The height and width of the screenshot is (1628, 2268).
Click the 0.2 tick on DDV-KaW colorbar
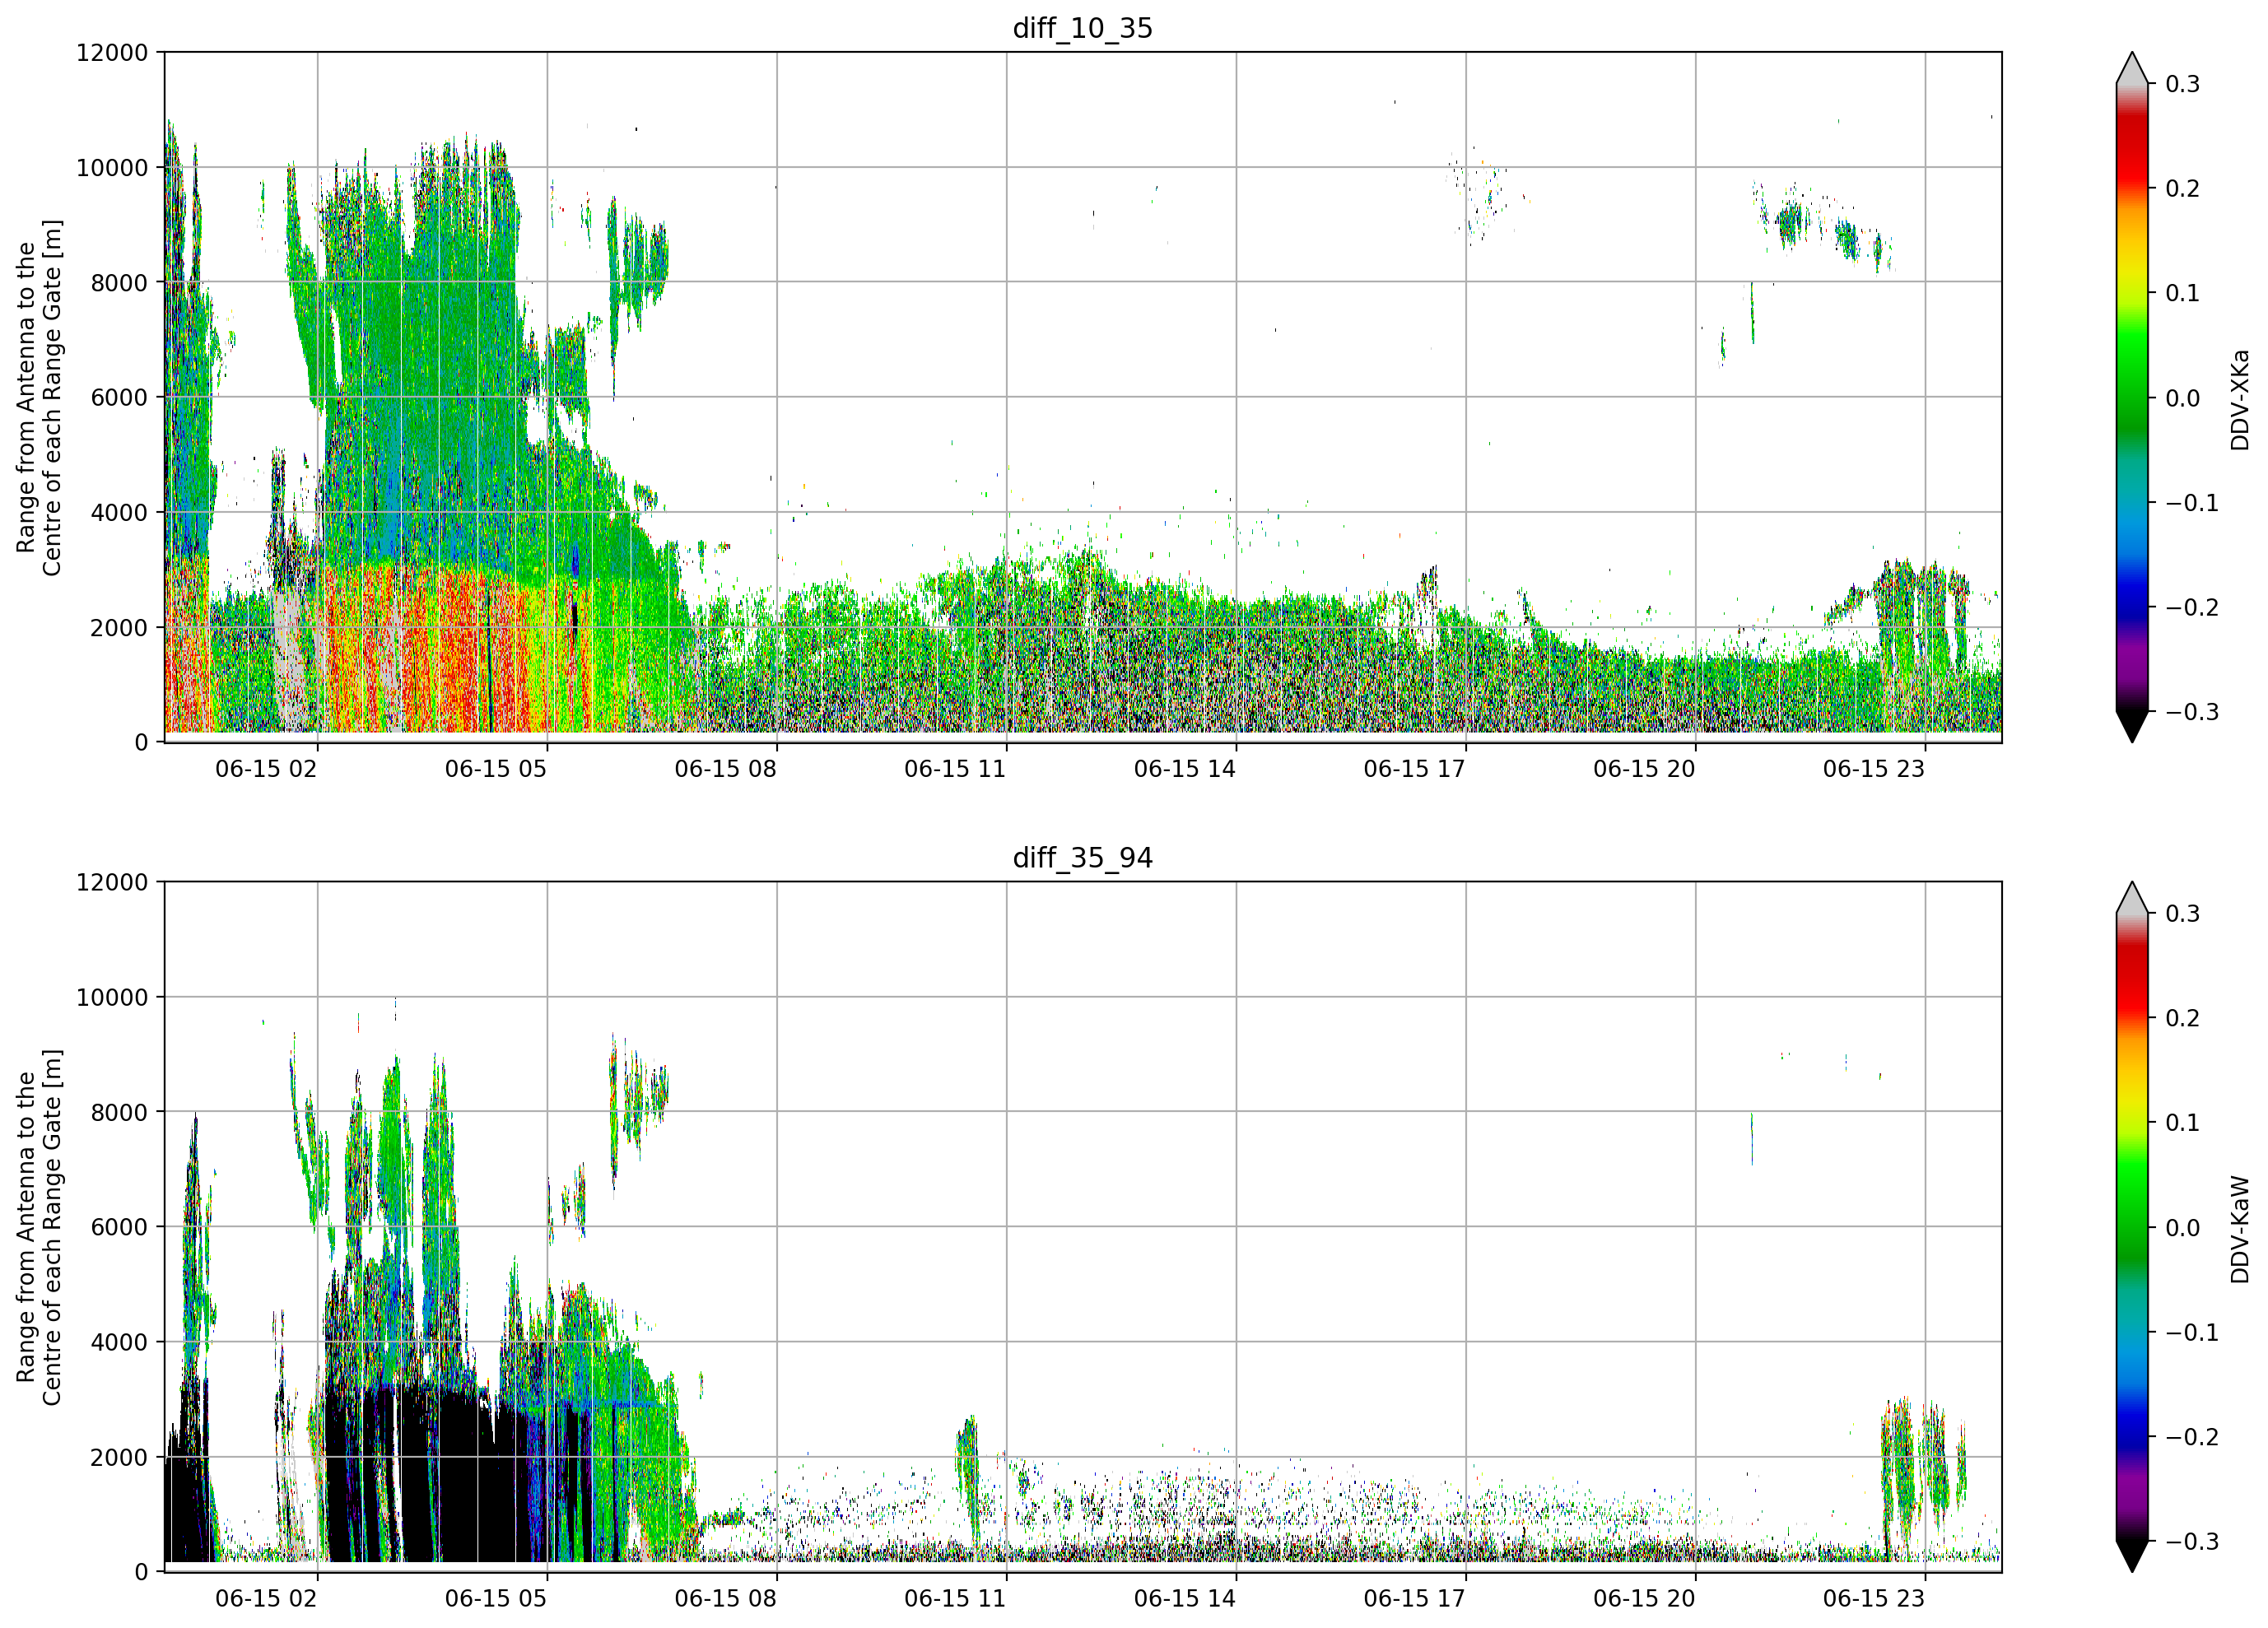tap(2182, 1018)
